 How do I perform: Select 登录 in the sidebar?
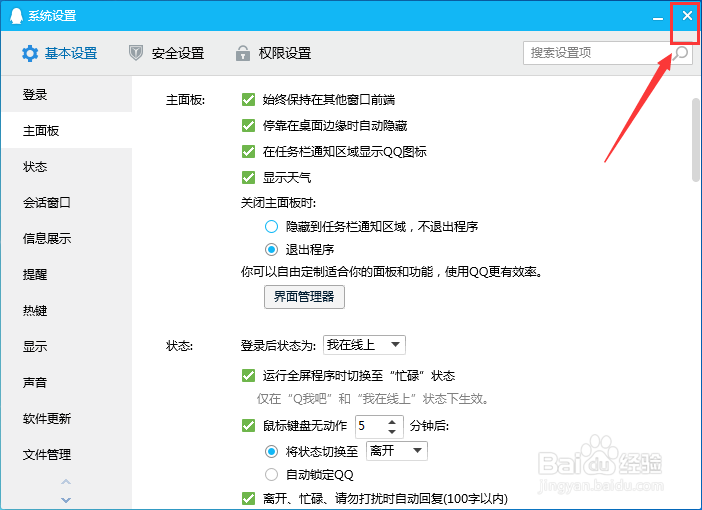point(67,94)
